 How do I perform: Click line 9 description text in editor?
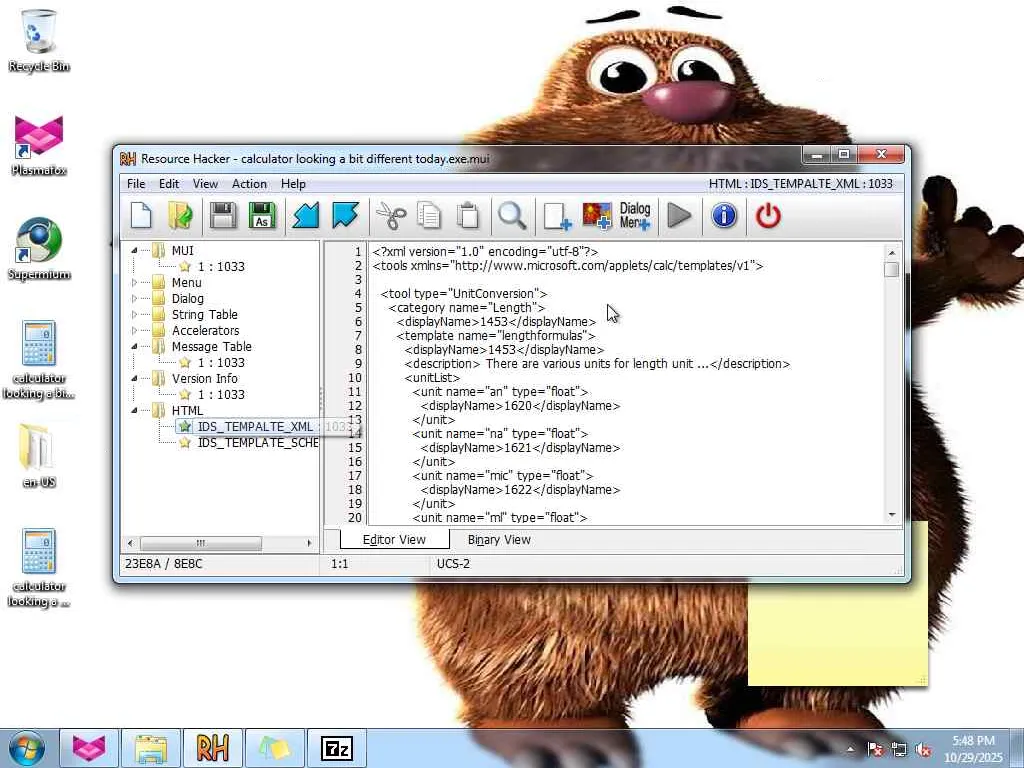click(x=597, y=364)
